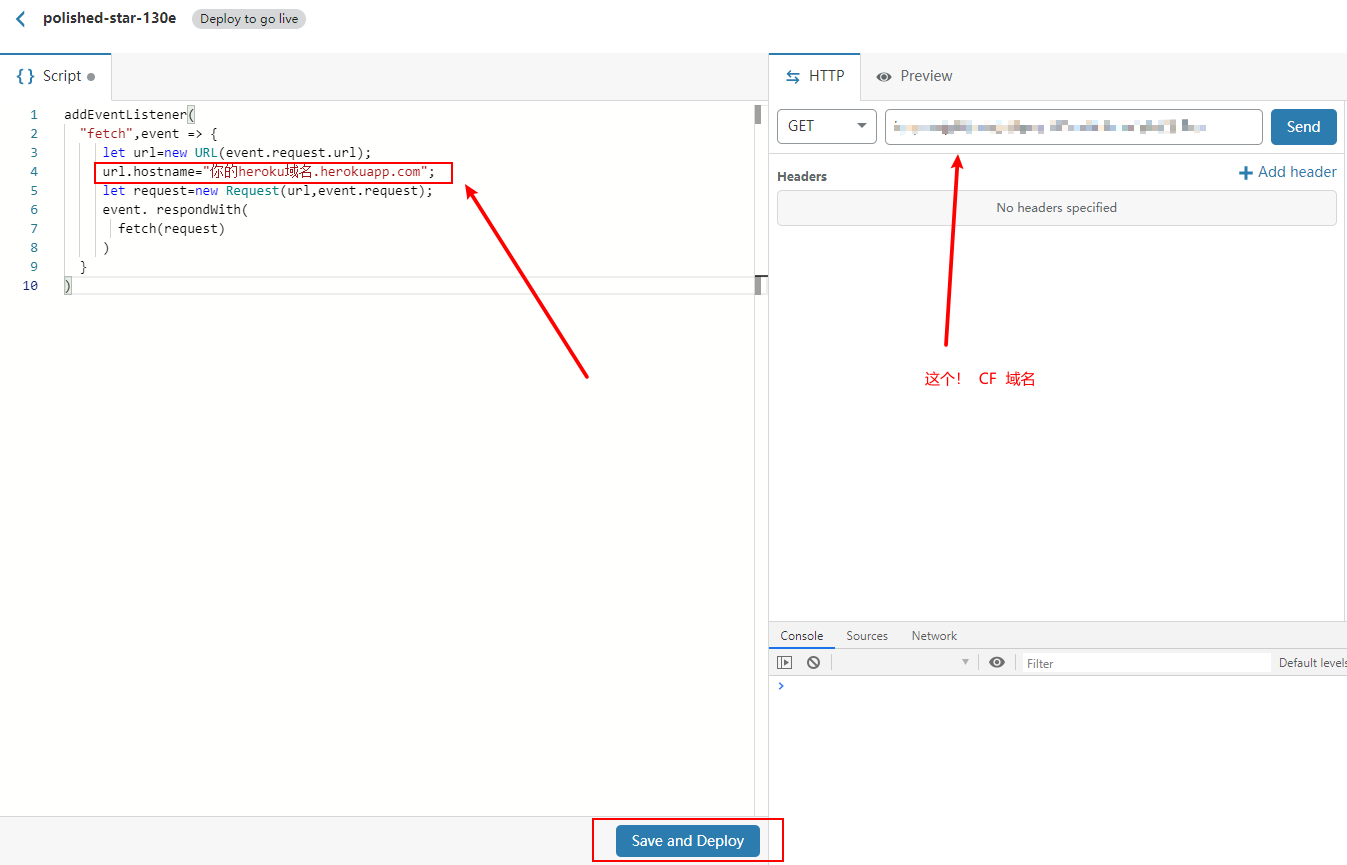
Task: Click the console prompt chevron
Action: coord(781,686)
